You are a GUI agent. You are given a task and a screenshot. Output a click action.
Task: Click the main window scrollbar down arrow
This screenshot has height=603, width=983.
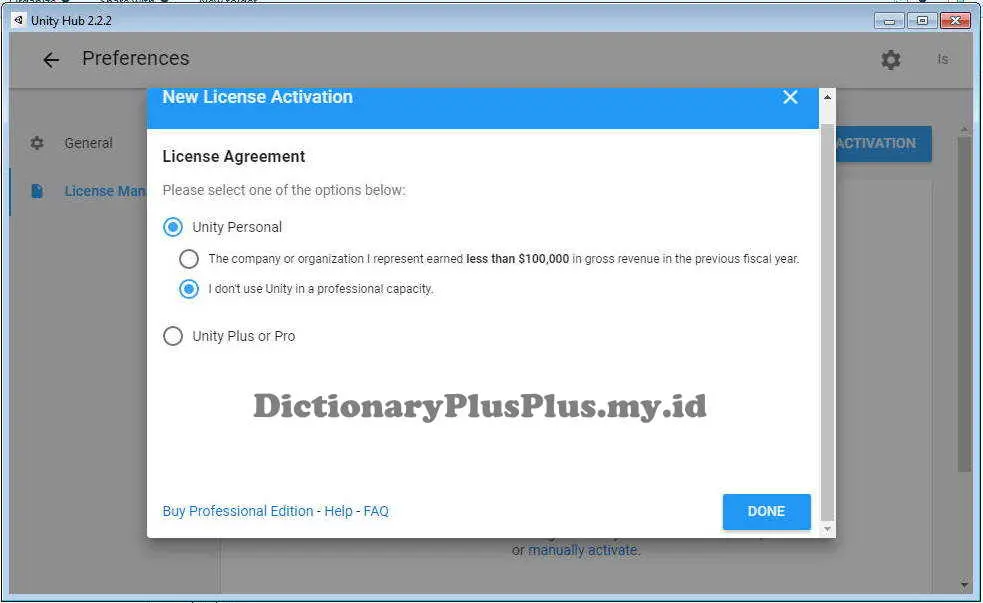[964, 584]
